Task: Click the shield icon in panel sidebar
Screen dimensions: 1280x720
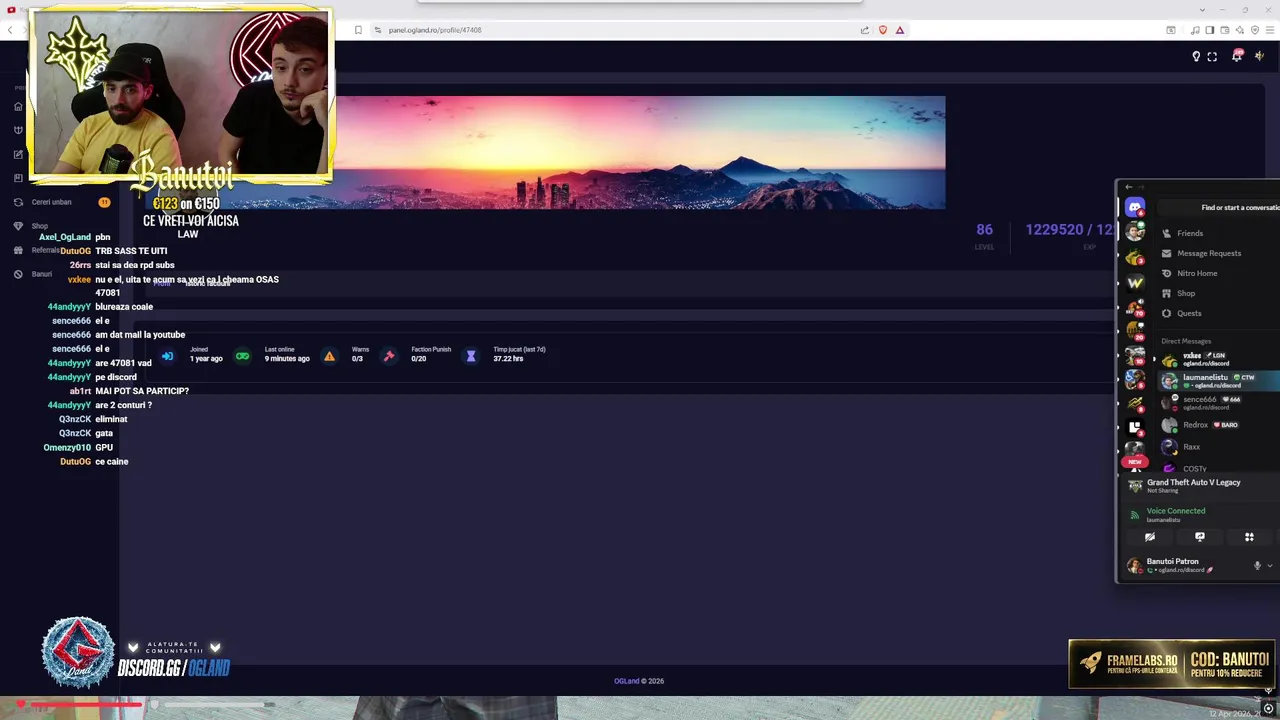Action: point(18,130)
